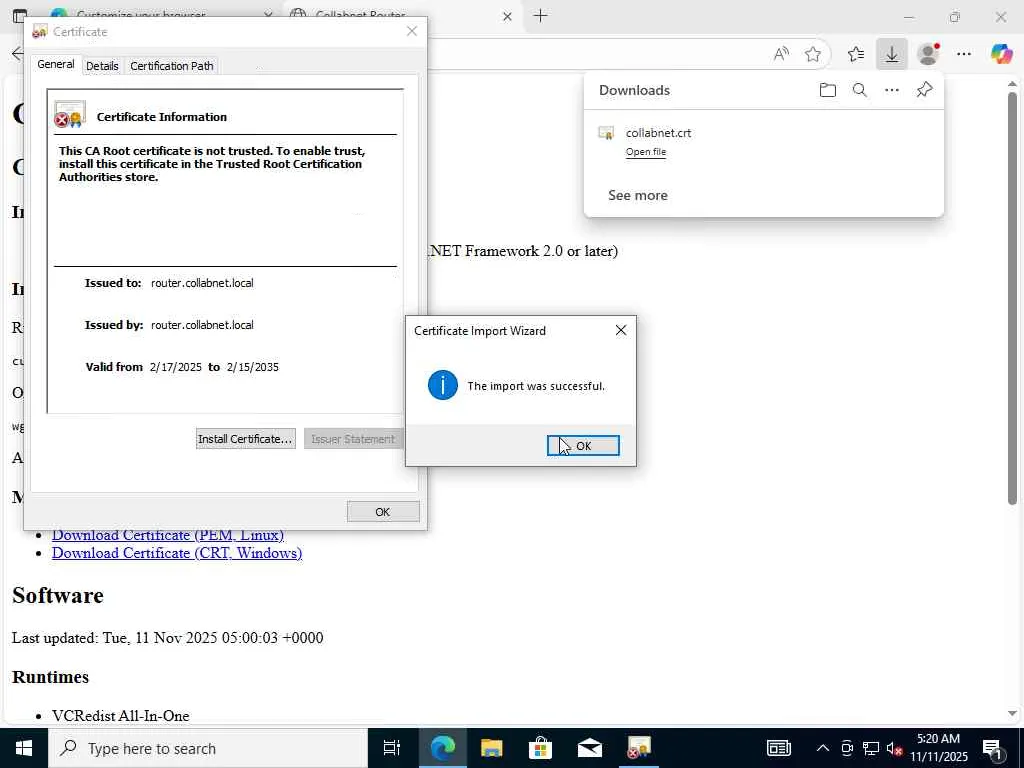This screenshot has width=1024, height=768.
Task: Select the General tab in Certificate window
Action: 56,64
